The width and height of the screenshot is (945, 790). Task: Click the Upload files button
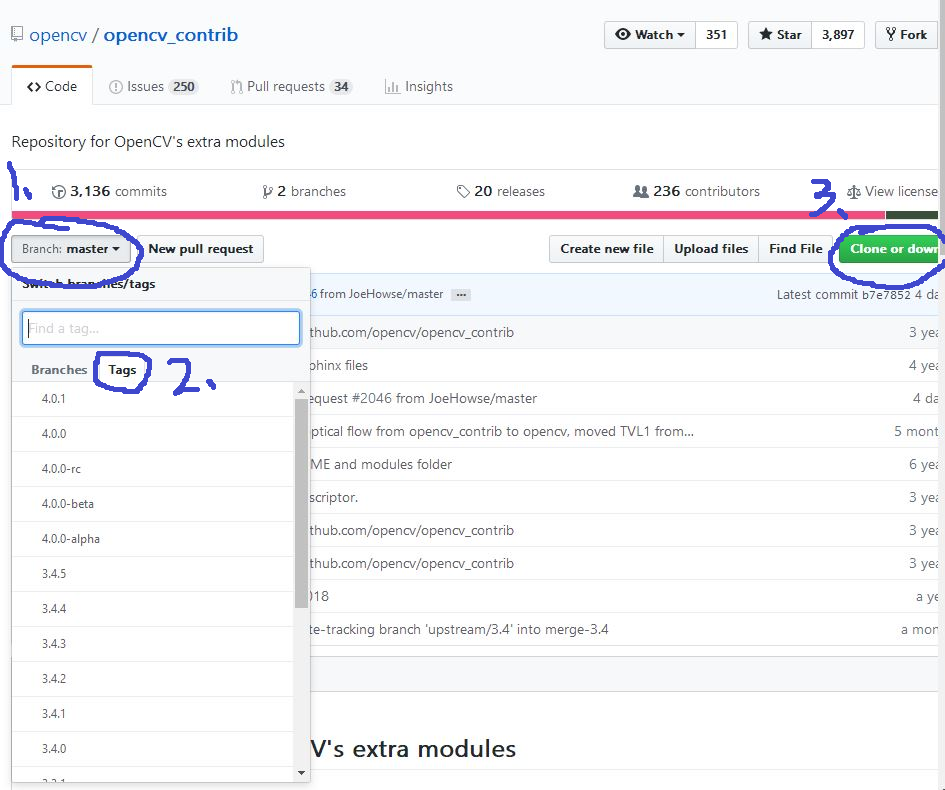click(710, 248)
